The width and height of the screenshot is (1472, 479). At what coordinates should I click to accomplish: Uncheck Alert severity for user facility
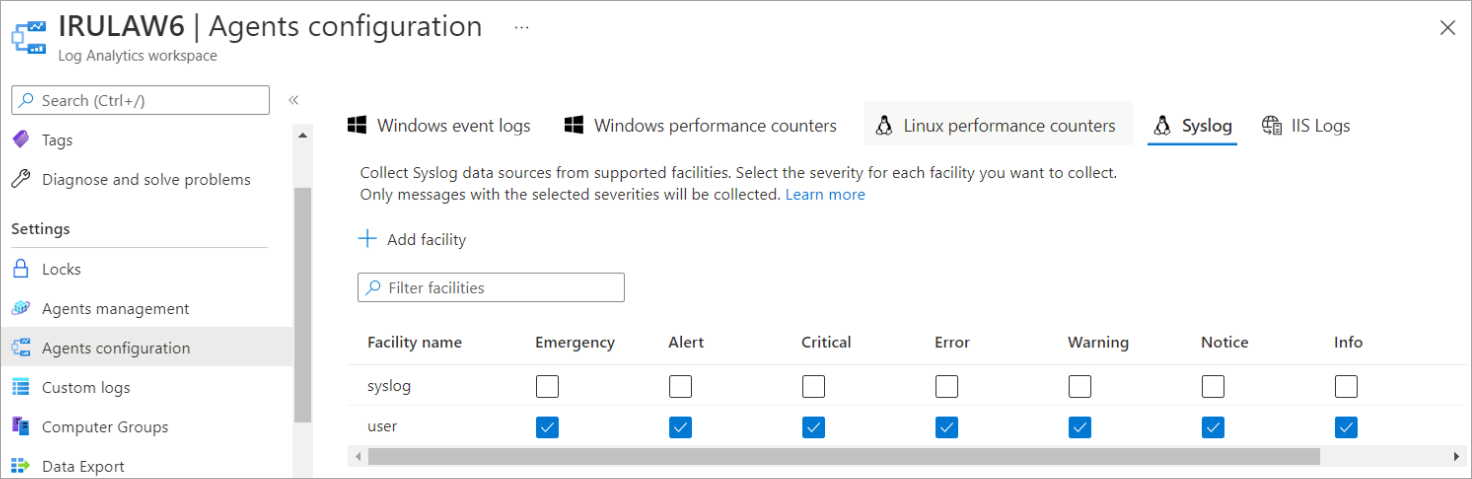(680, 427)
